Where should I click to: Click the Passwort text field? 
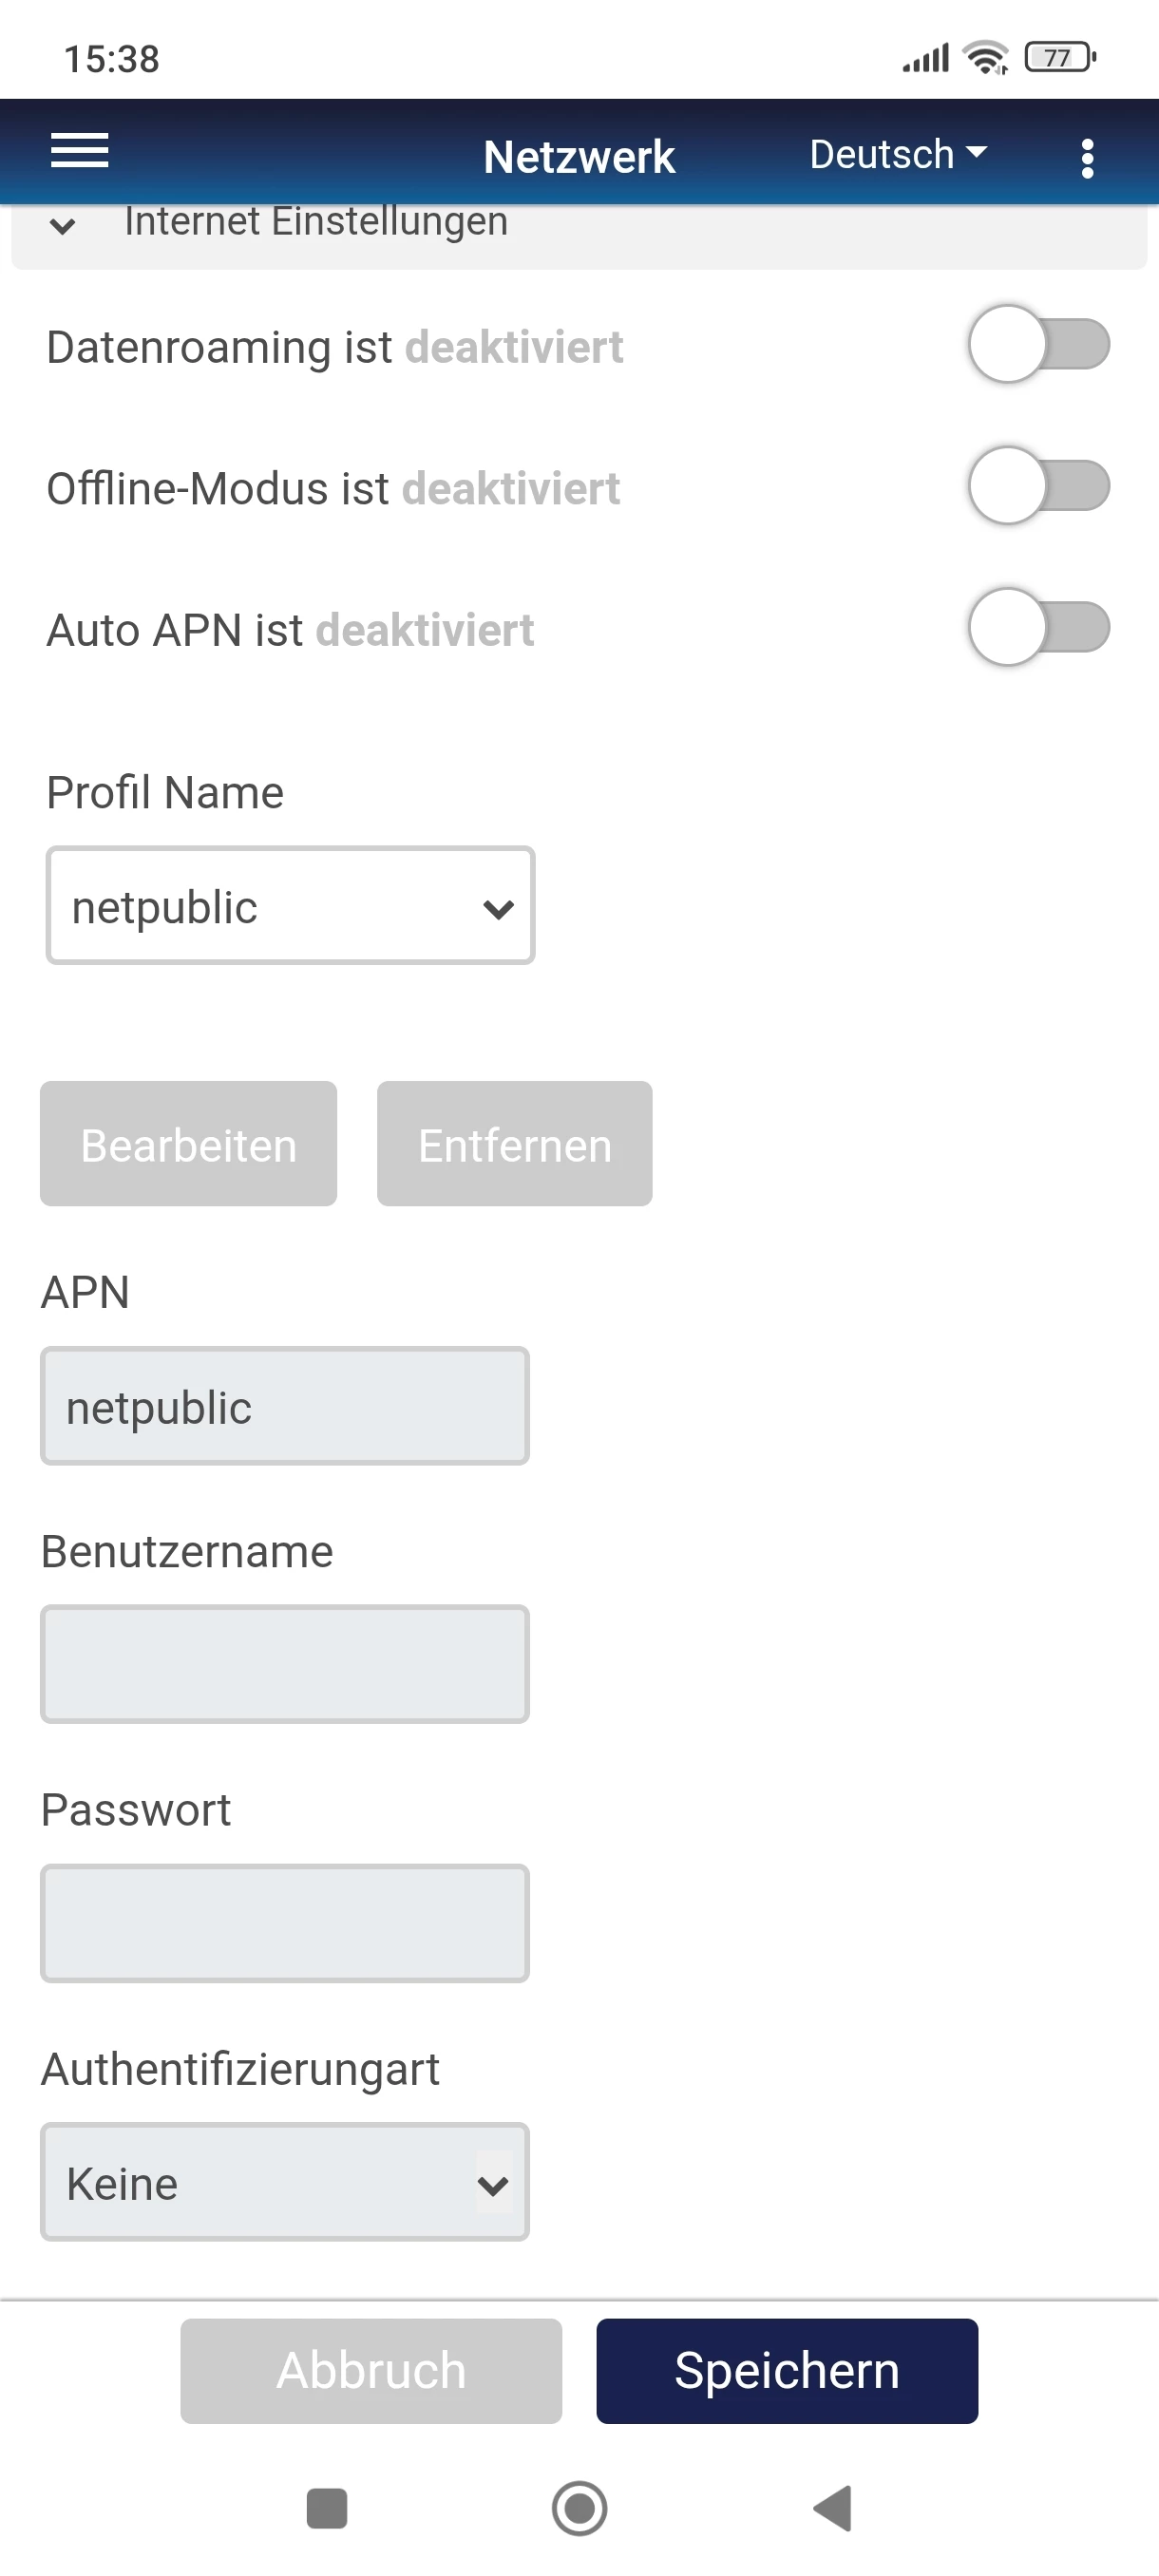click(285, 1922)
